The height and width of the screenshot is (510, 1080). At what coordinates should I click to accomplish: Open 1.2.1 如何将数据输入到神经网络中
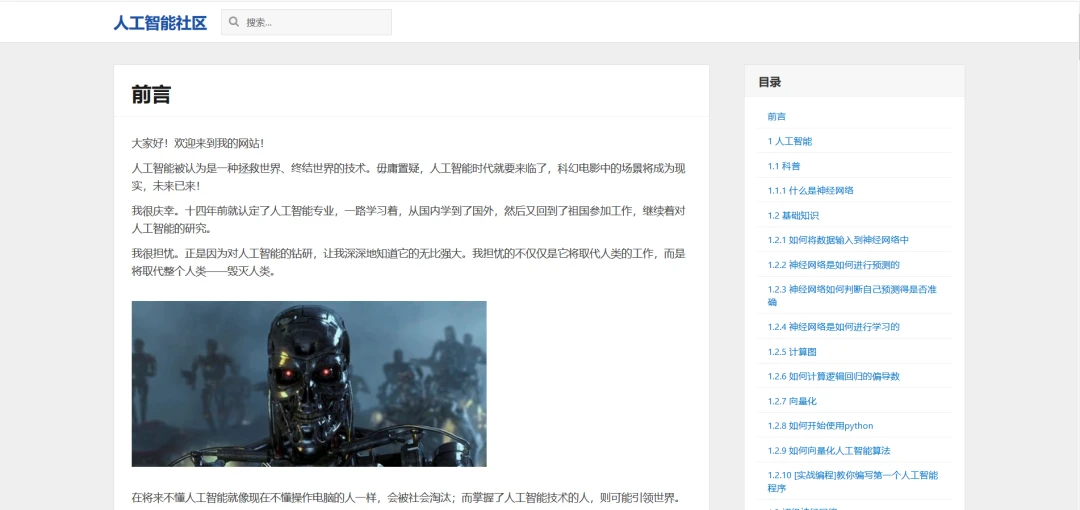(x=838, y=240)
